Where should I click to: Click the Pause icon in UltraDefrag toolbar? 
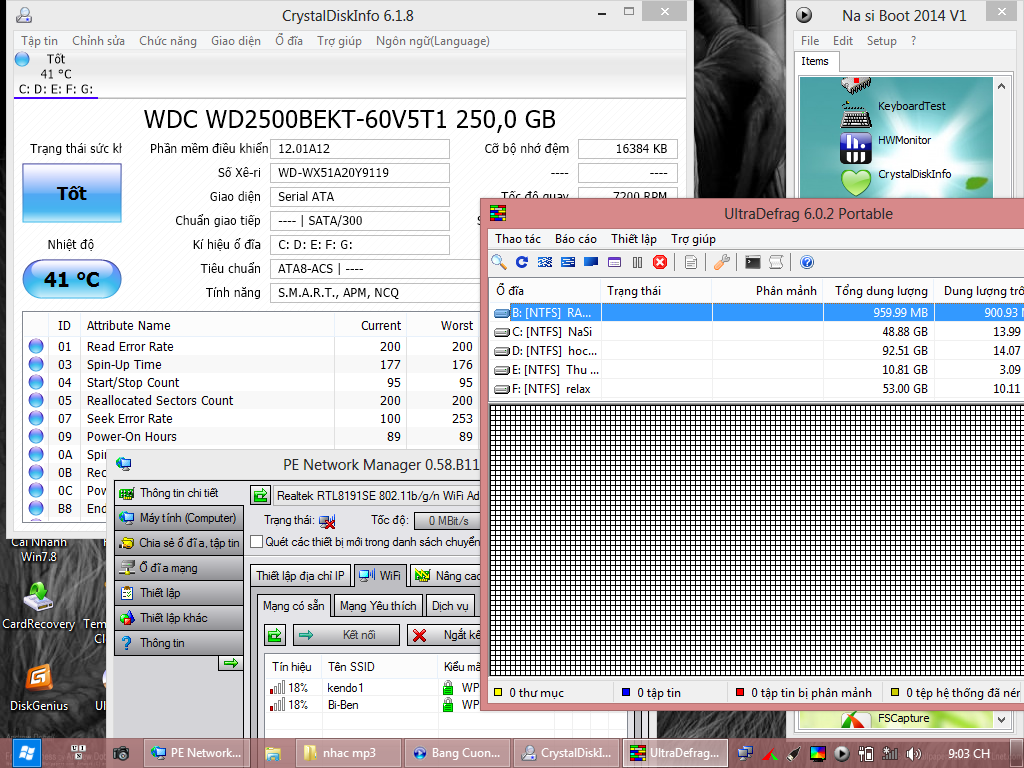[x=637, y=262]
